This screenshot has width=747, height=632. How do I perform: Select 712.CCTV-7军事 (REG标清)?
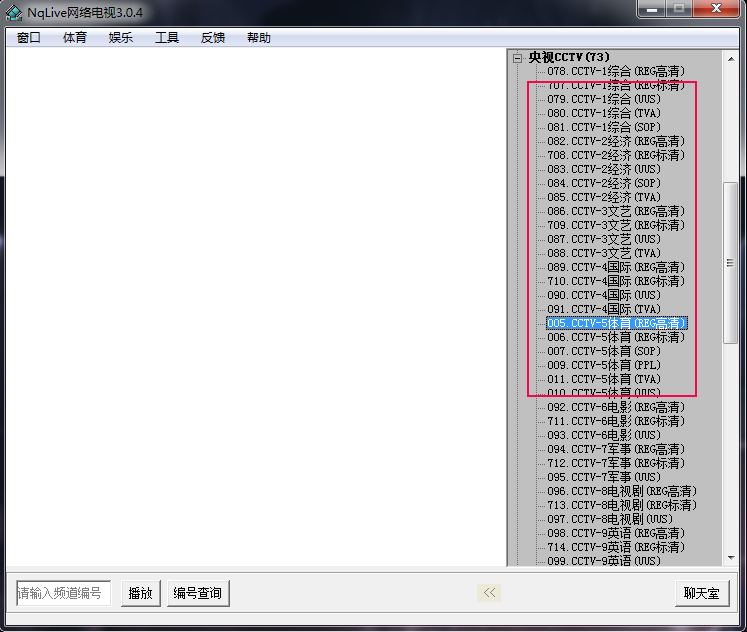616,463
